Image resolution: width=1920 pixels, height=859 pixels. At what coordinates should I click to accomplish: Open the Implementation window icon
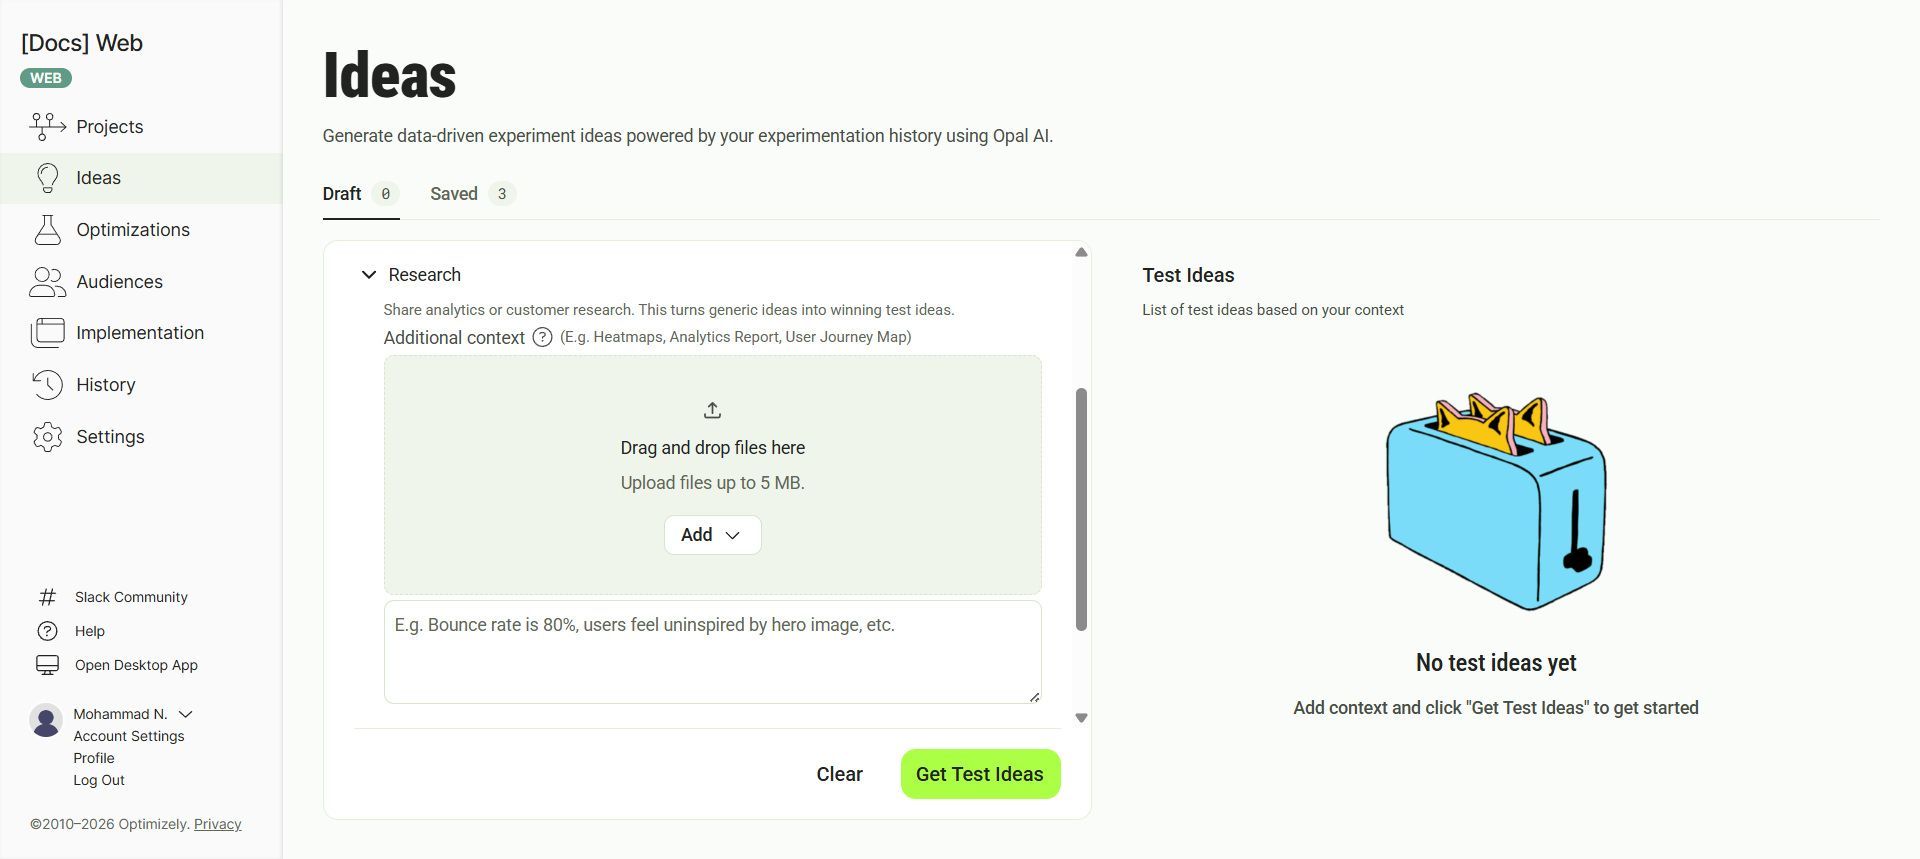tap(47, 333)
